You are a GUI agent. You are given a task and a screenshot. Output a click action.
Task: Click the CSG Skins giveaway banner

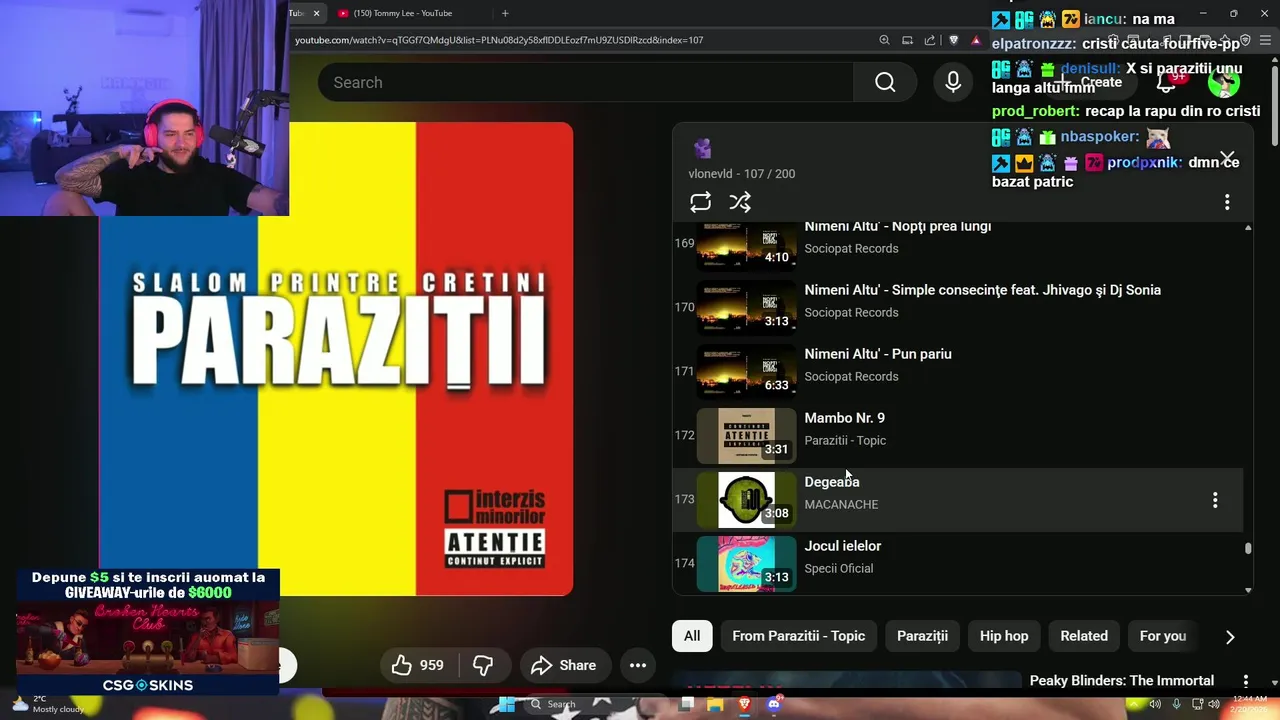(147, 632)
